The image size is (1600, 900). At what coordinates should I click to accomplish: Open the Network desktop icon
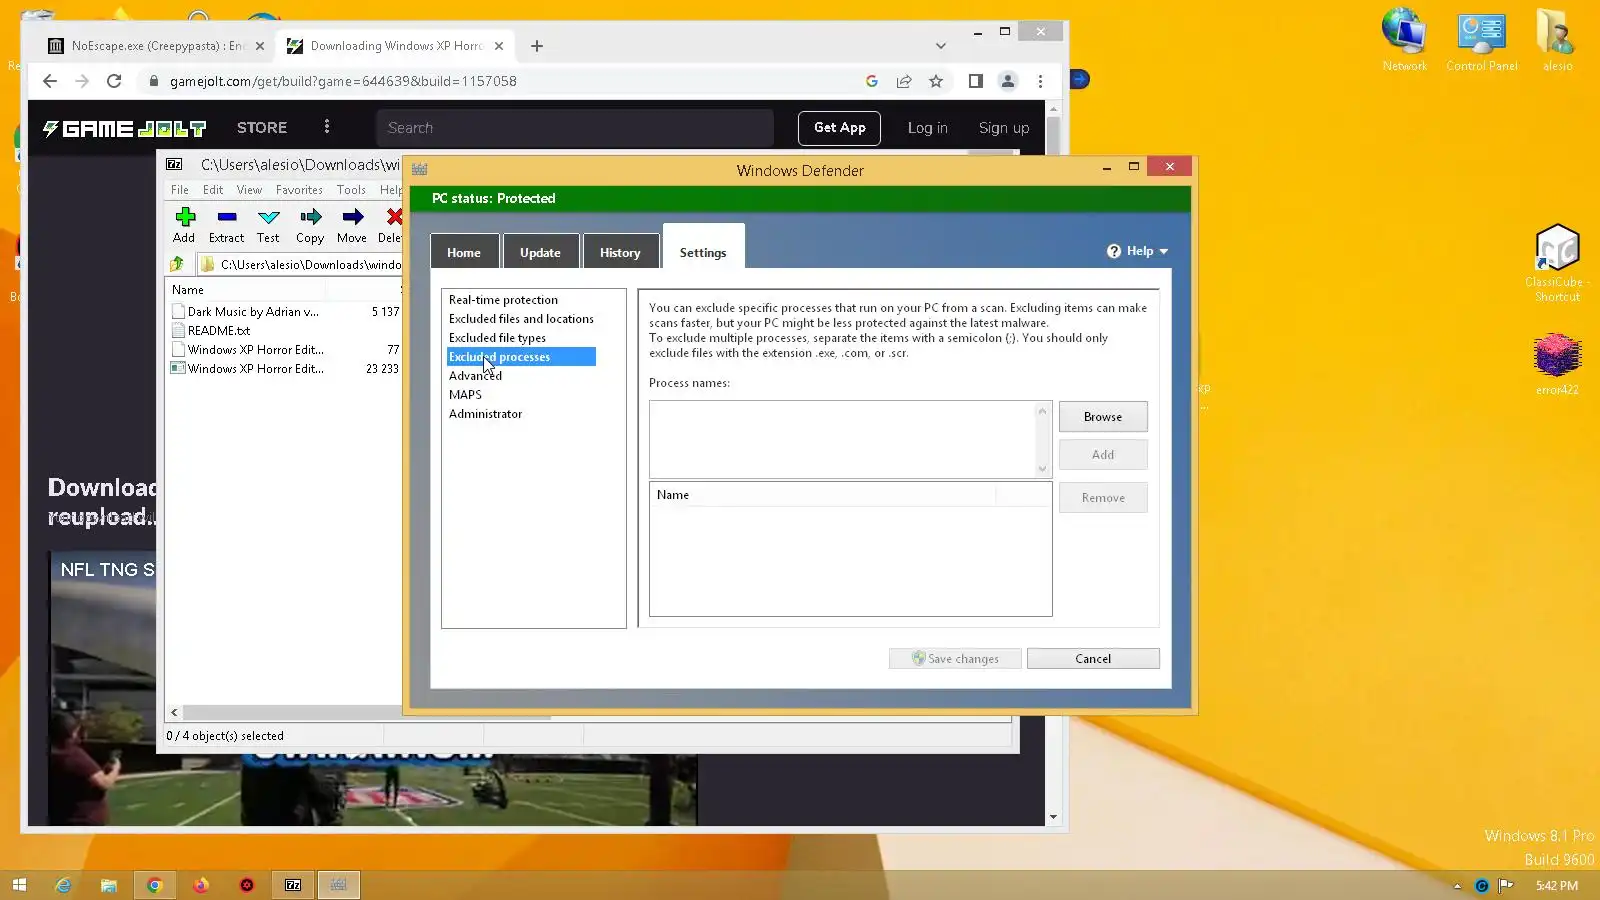point(1404,40)
